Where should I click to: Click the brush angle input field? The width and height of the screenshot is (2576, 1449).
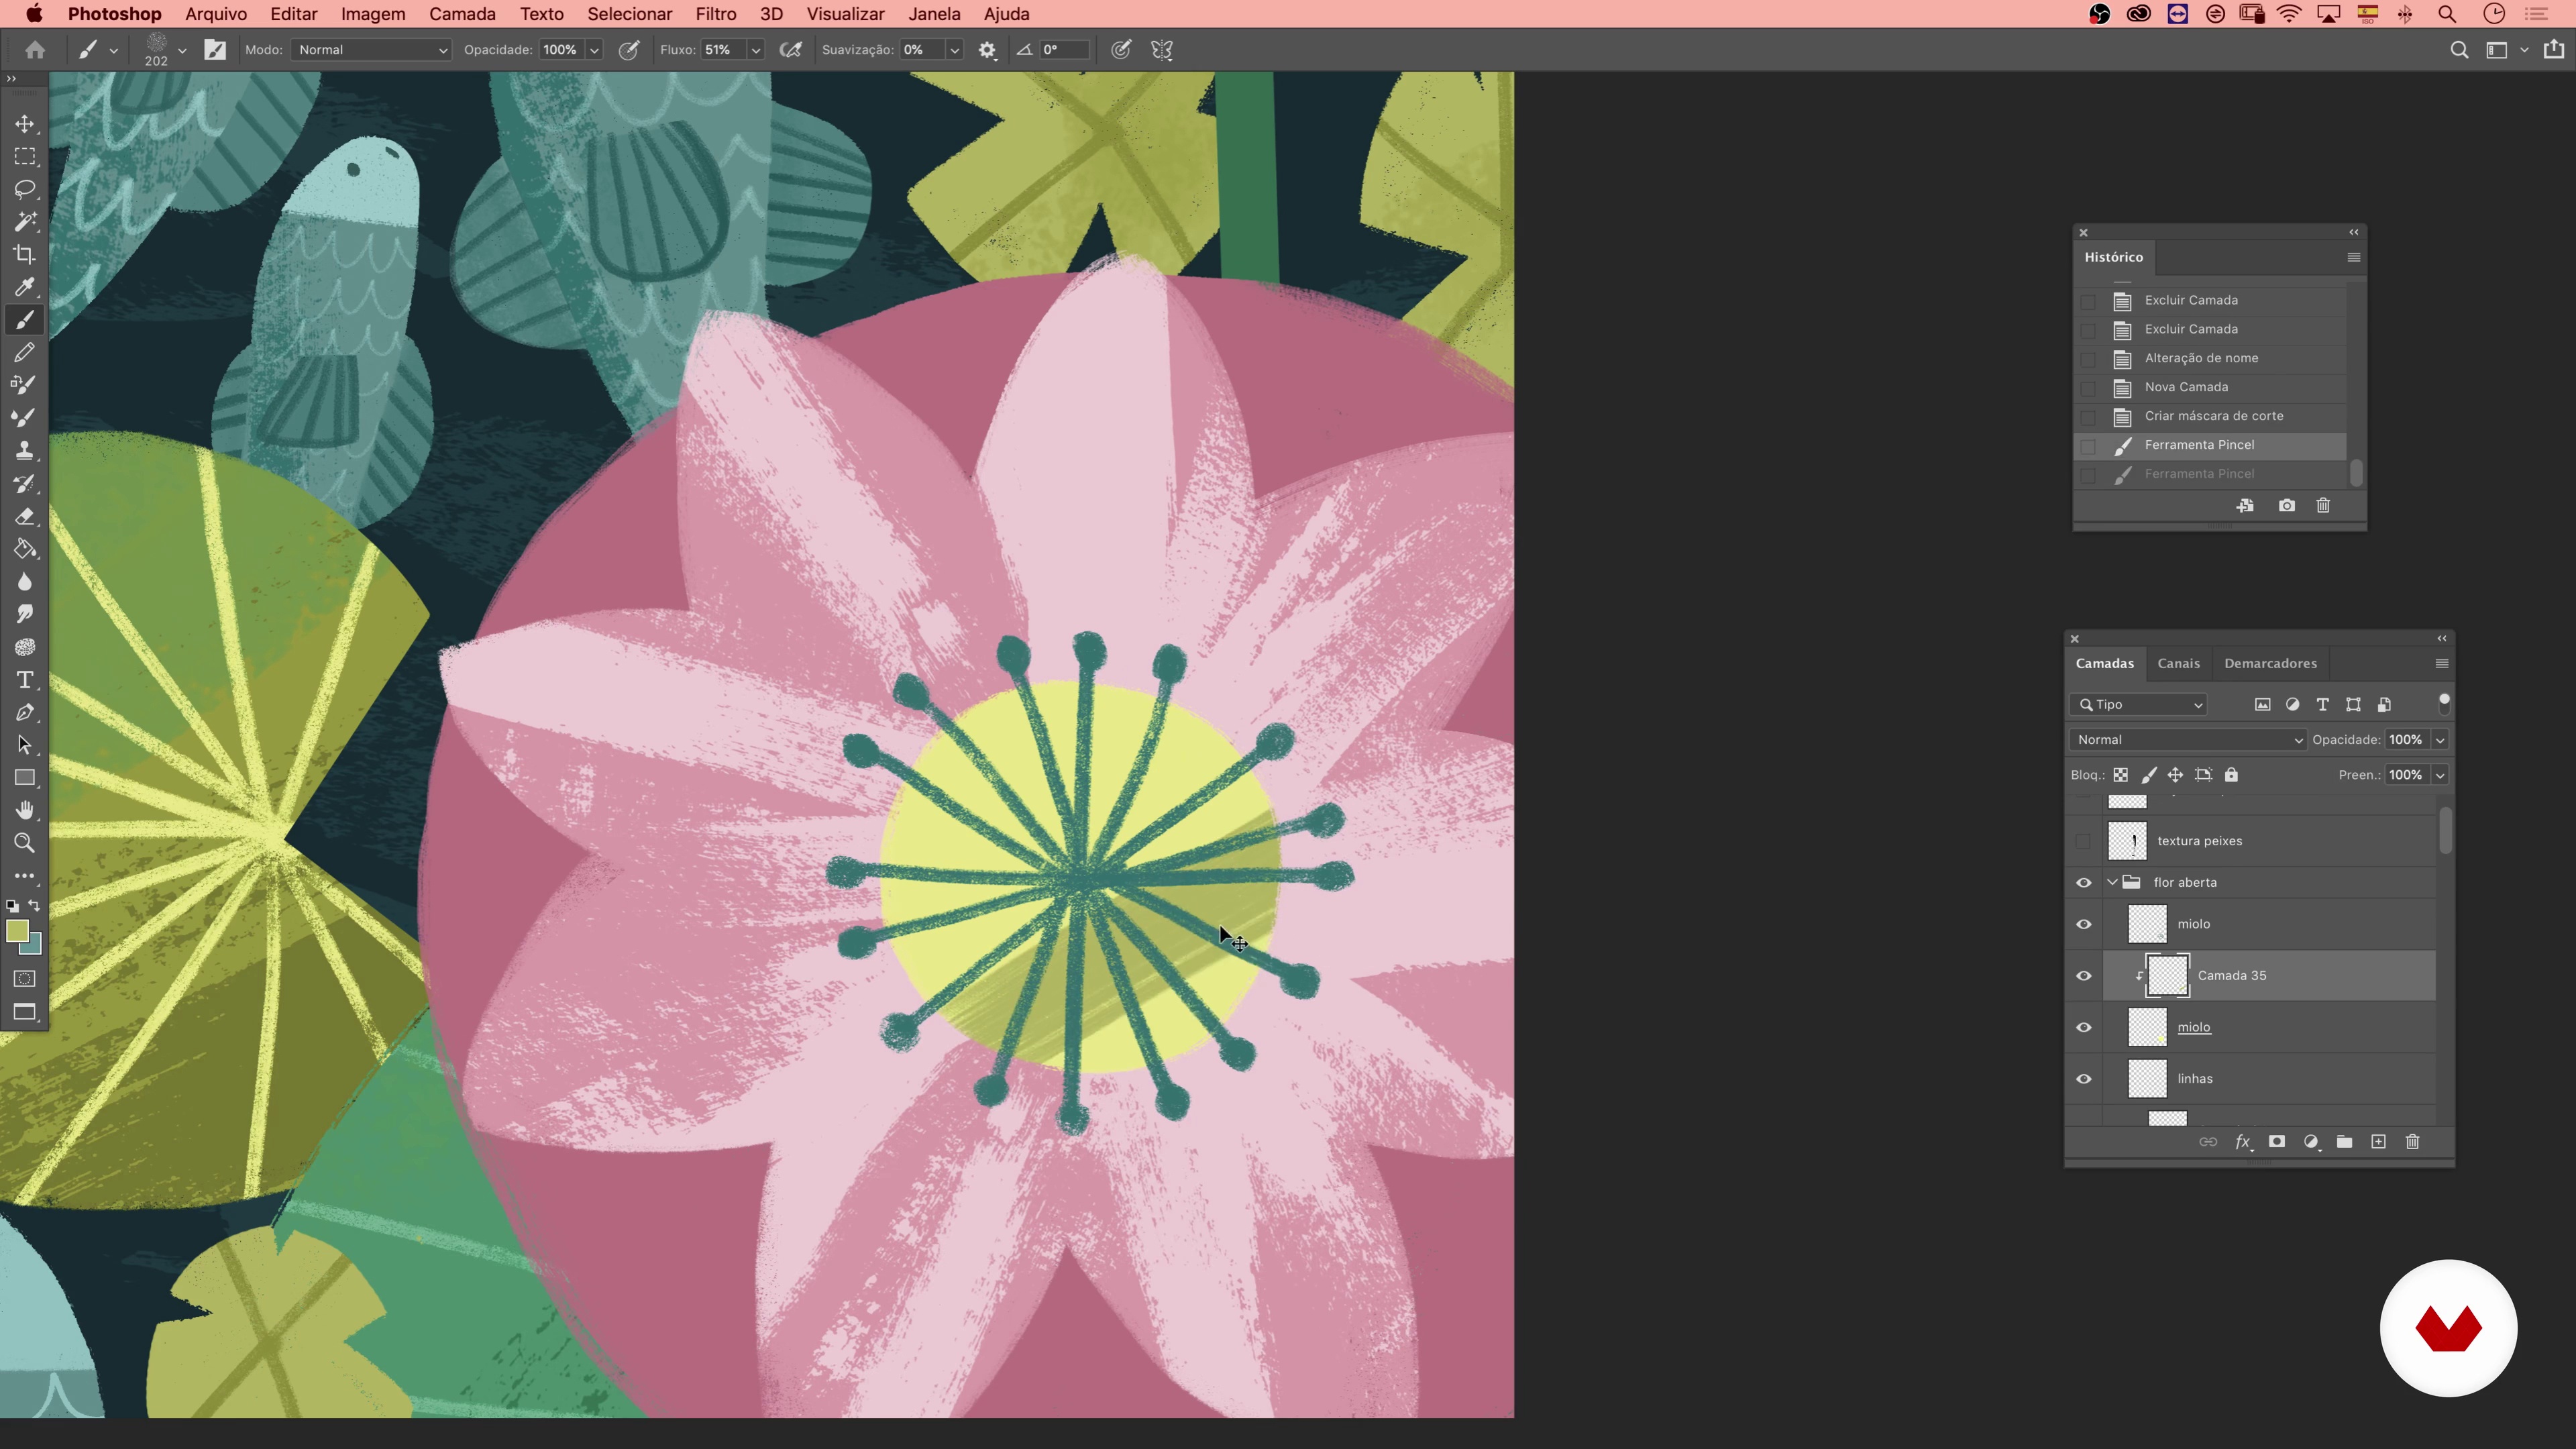(1064, 50)
